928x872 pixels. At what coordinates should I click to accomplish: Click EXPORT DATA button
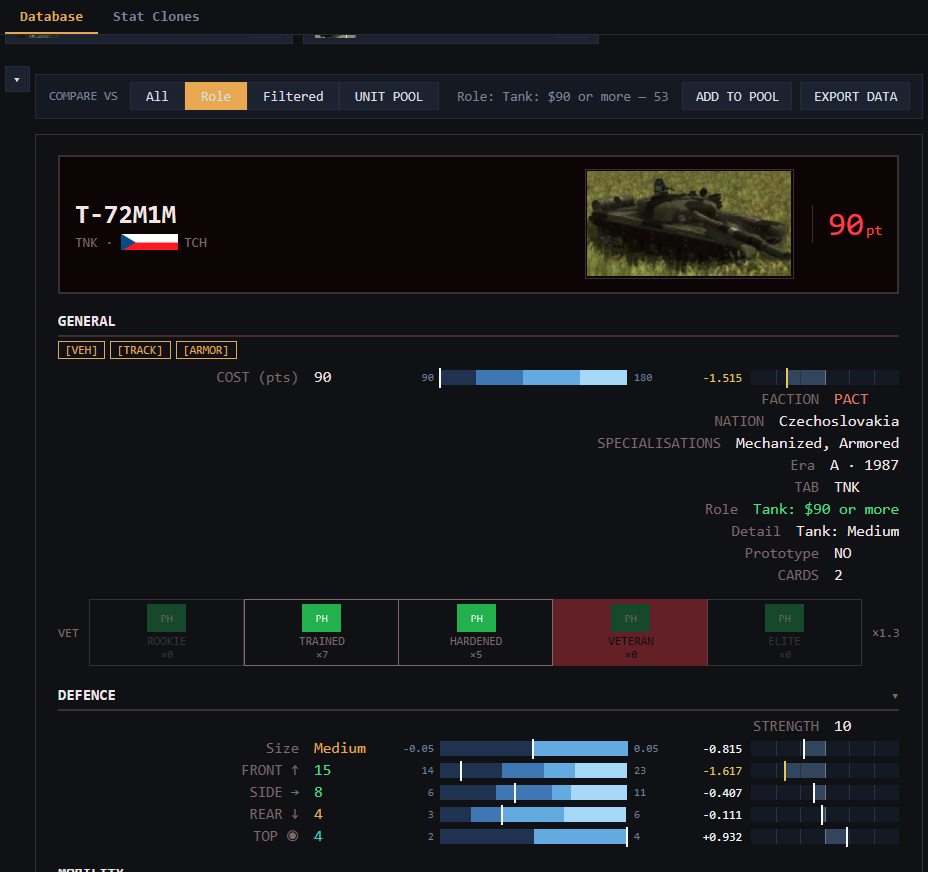tap(855, 96)
